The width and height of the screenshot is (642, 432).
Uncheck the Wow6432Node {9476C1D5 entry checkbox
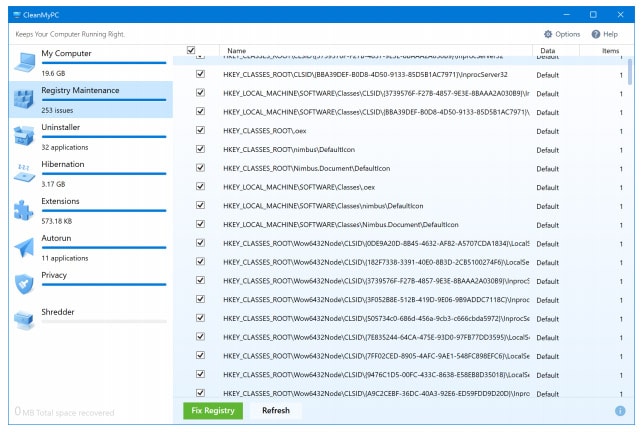pos(200,374)
